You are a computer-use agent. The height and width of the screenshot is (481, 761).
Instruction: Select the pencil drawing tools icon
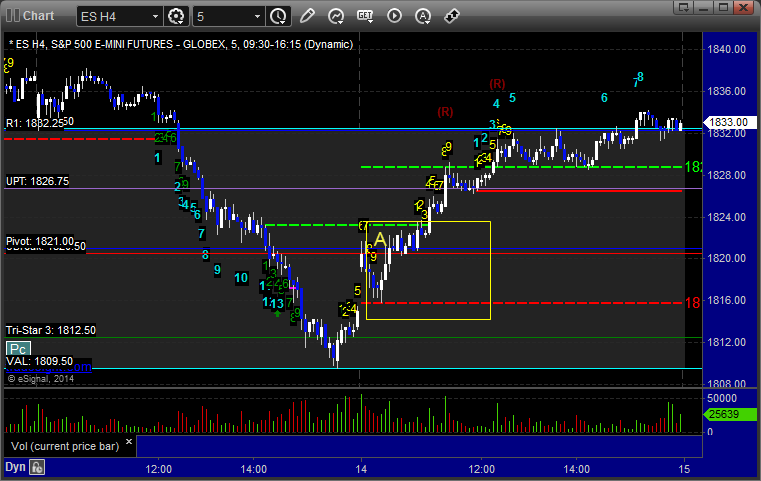[307, 16]
